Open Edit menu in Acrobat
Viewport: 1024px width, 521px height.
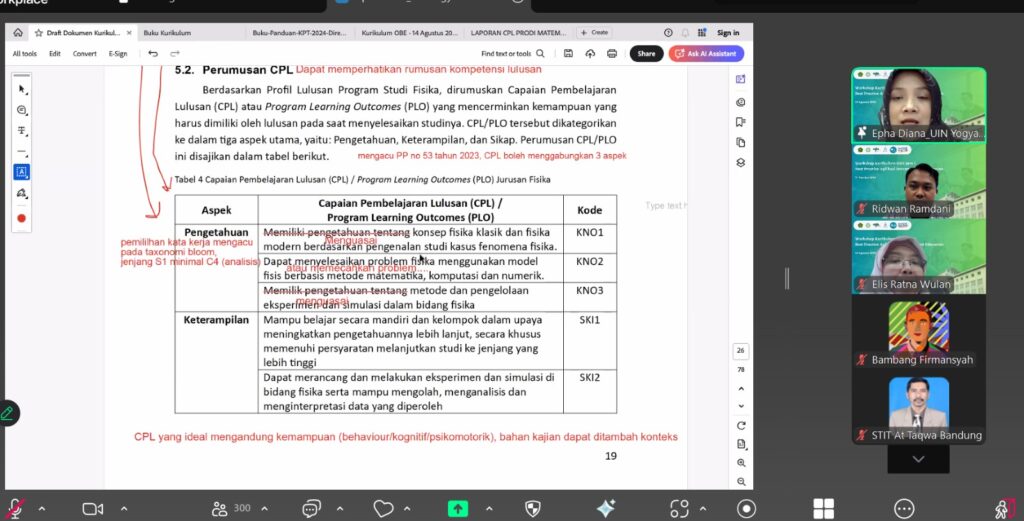55,54
